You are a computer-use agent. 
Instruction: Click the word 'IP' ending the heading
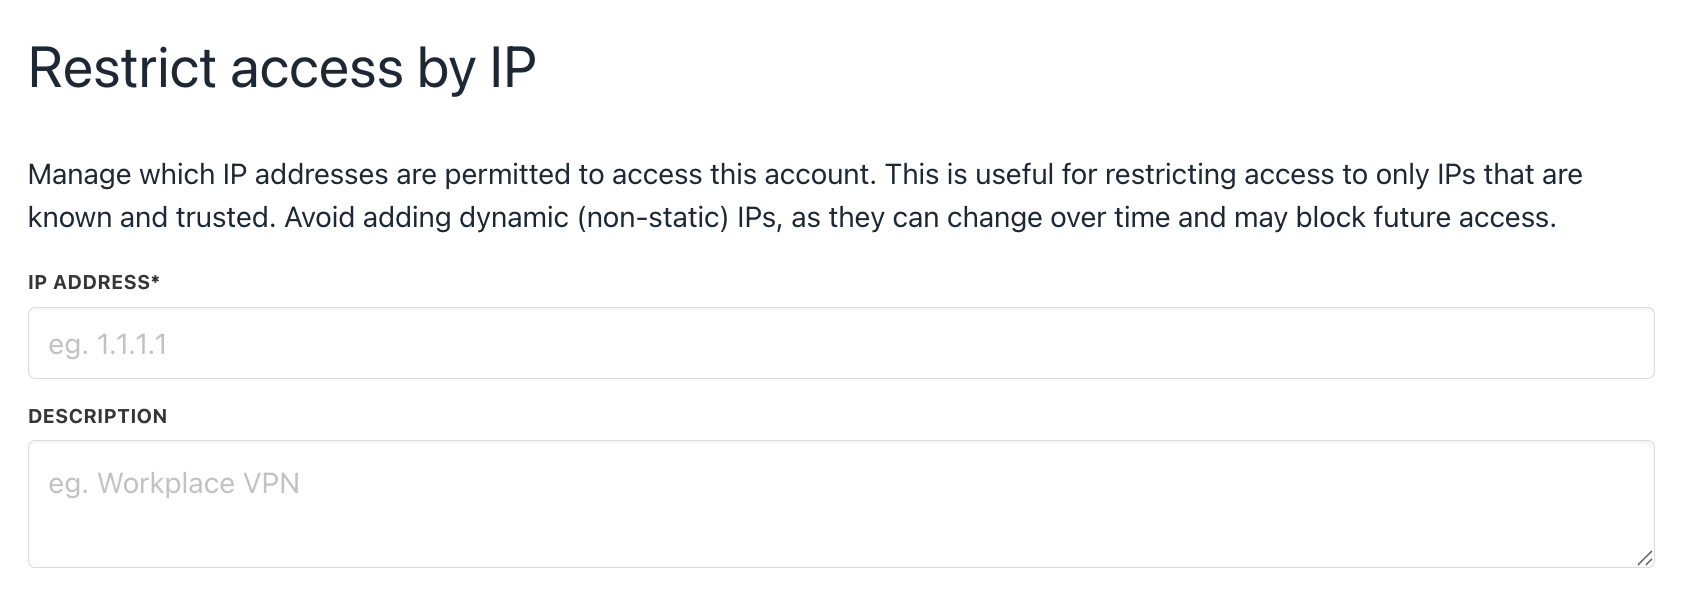coord(511,68)
